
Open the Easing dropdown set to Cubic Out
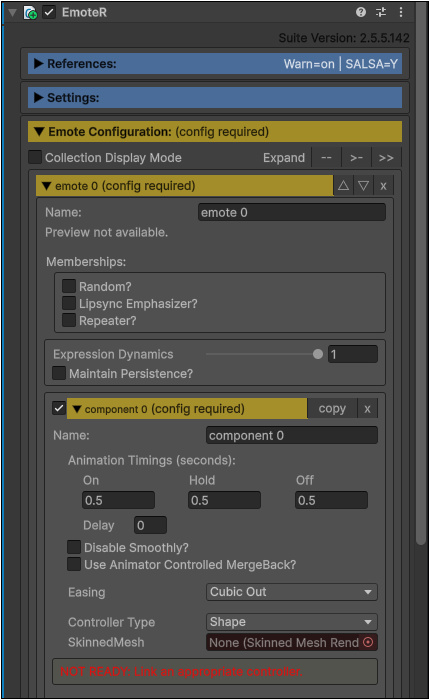point(292,592)
